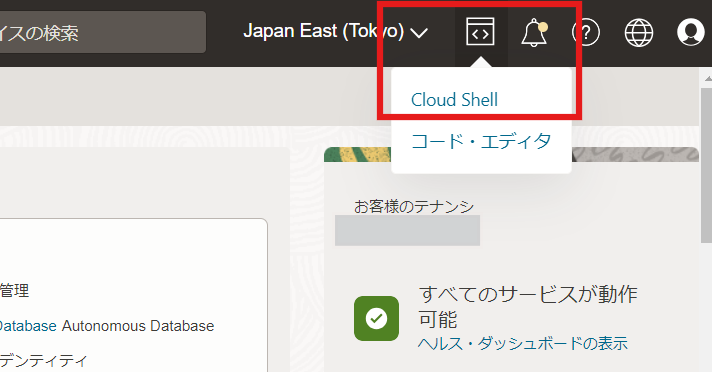Open the notifications bell icon

point(534,33)
